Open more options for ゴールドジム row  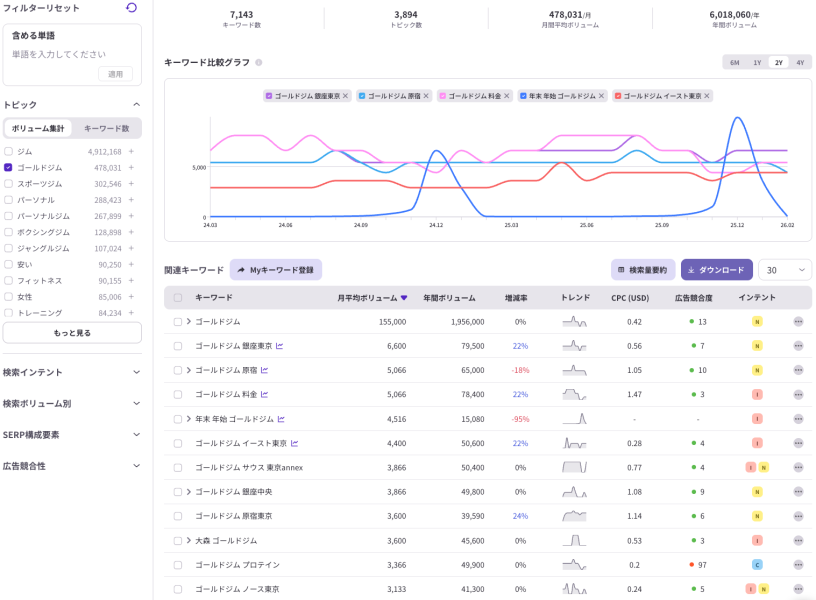798,322
